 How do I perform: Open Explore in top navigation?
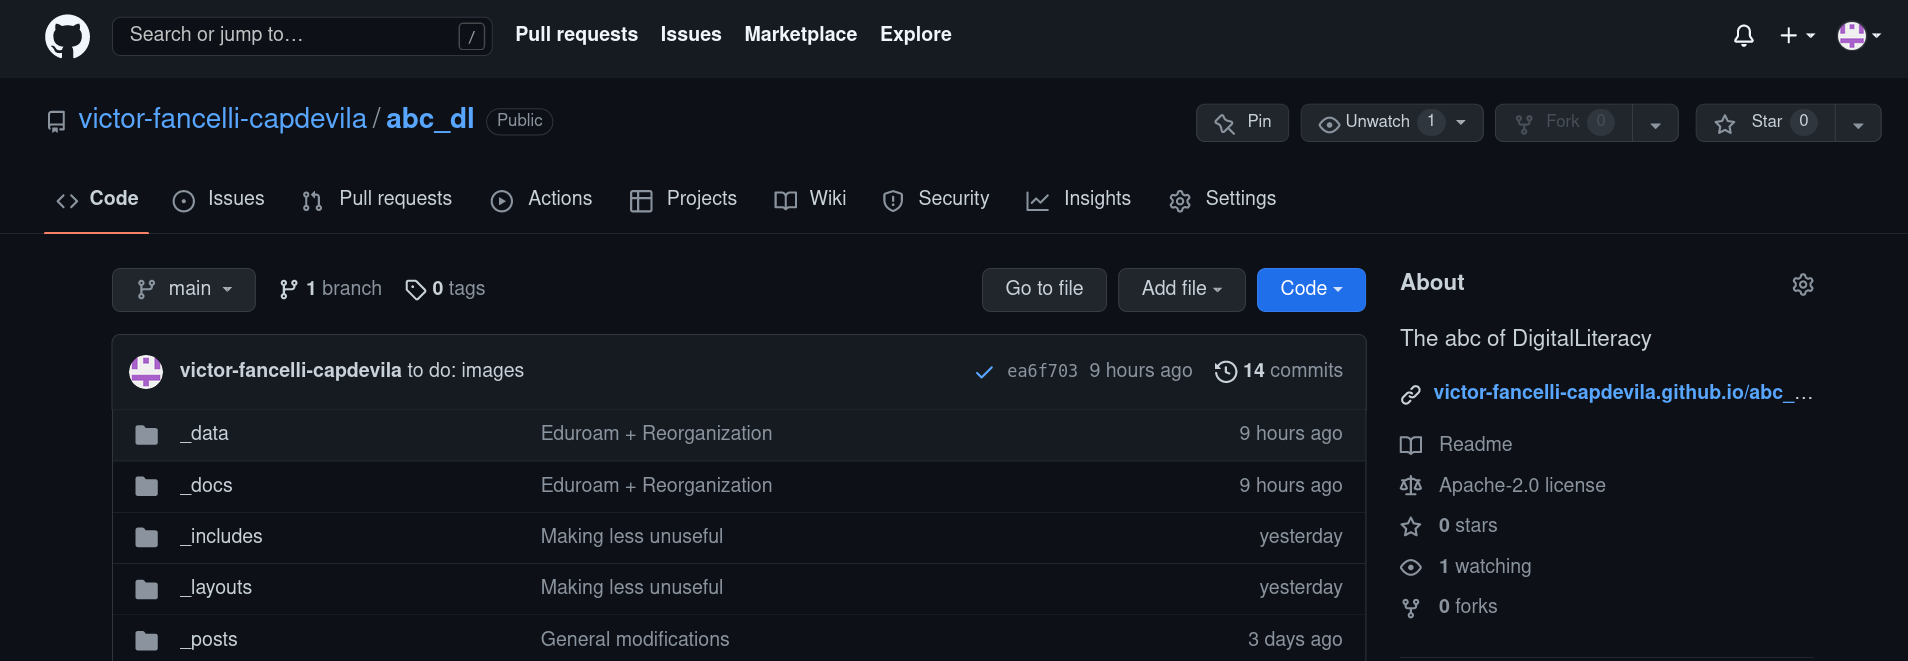tap(916, 34)
